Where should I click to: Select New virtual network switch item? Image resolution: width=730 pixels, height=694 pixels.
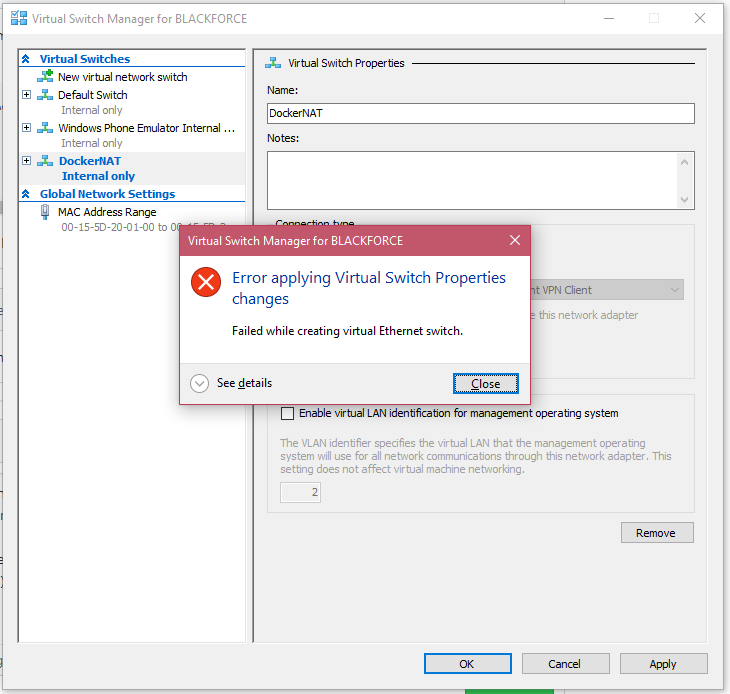[x=122, y=77]
